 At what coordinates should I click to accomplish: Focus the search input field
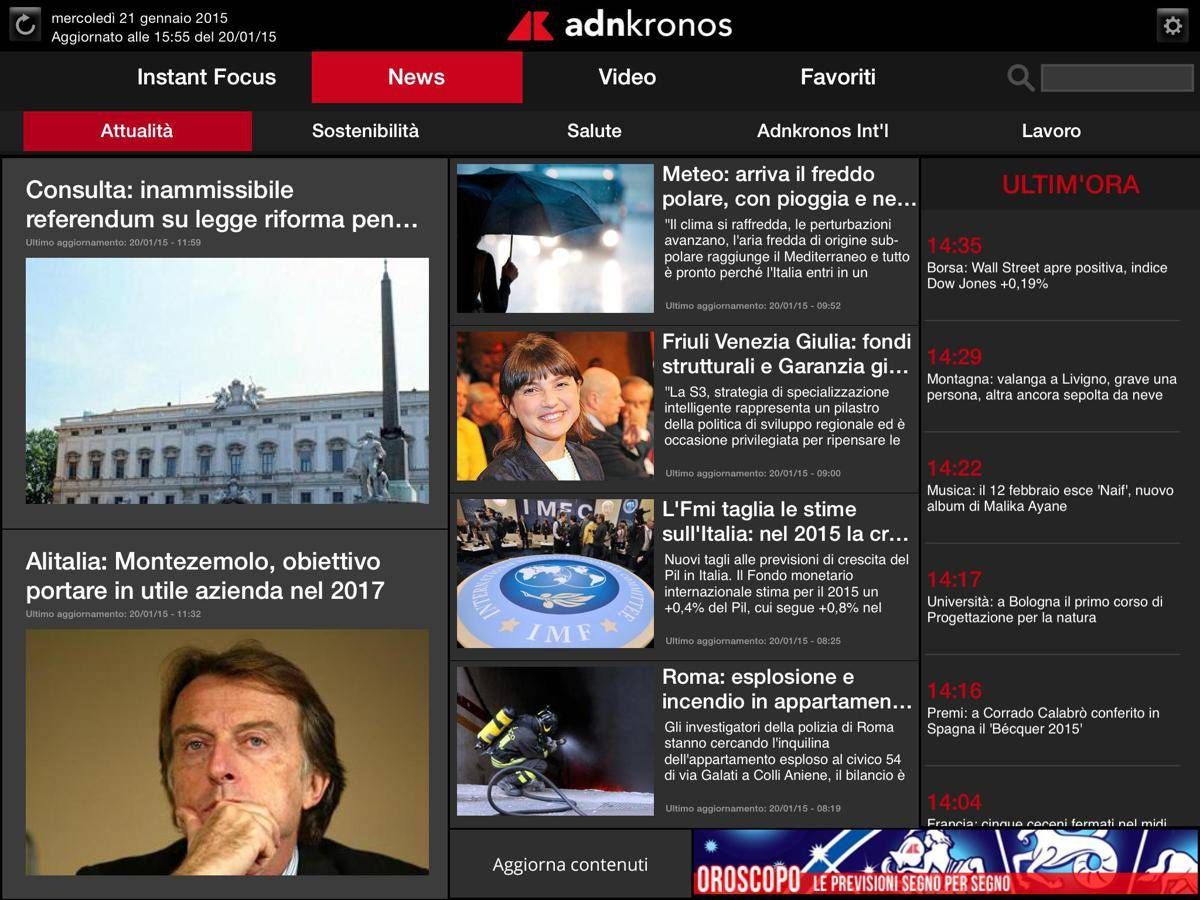click(1117, 78)
